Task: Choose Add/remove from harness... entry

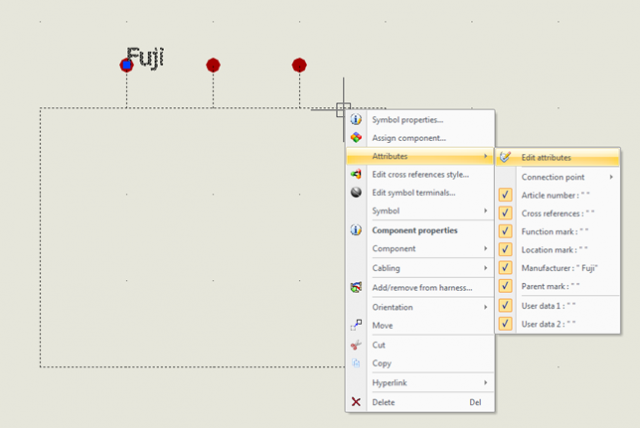Action: pyautogui.click(x=420, y=288)
